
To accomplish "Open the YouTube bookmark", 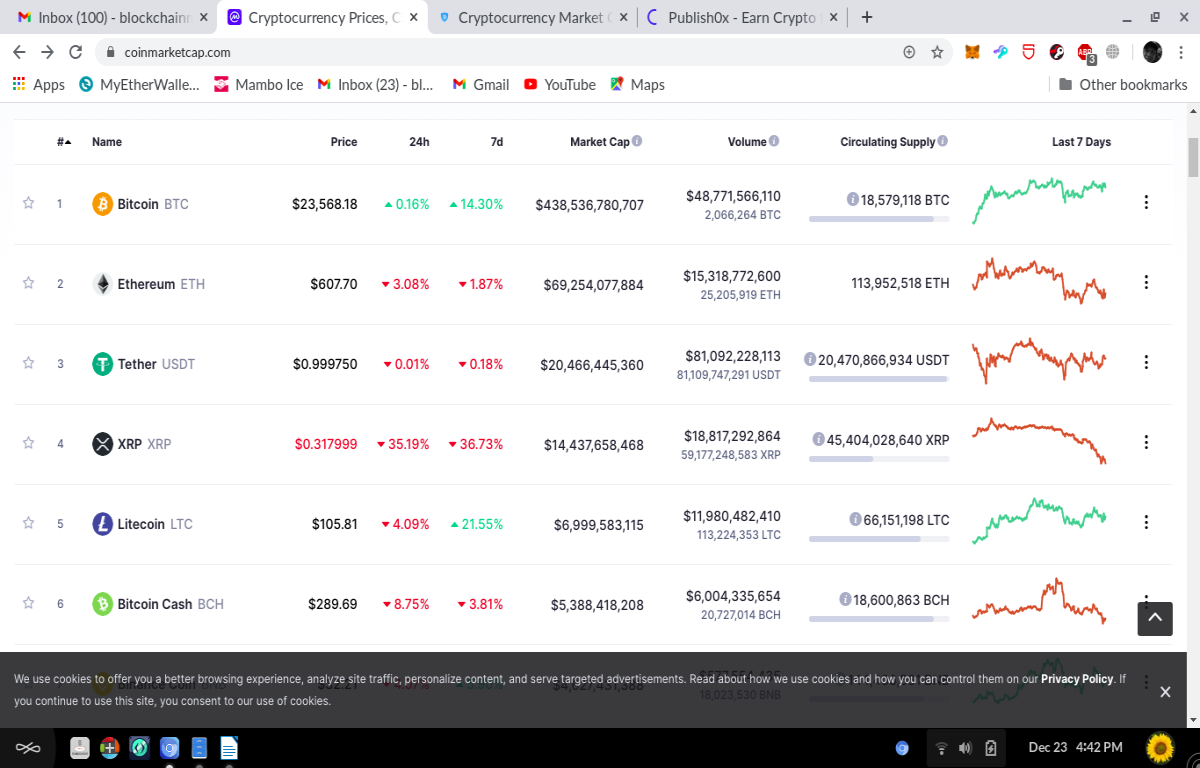I will coord(560,85).
